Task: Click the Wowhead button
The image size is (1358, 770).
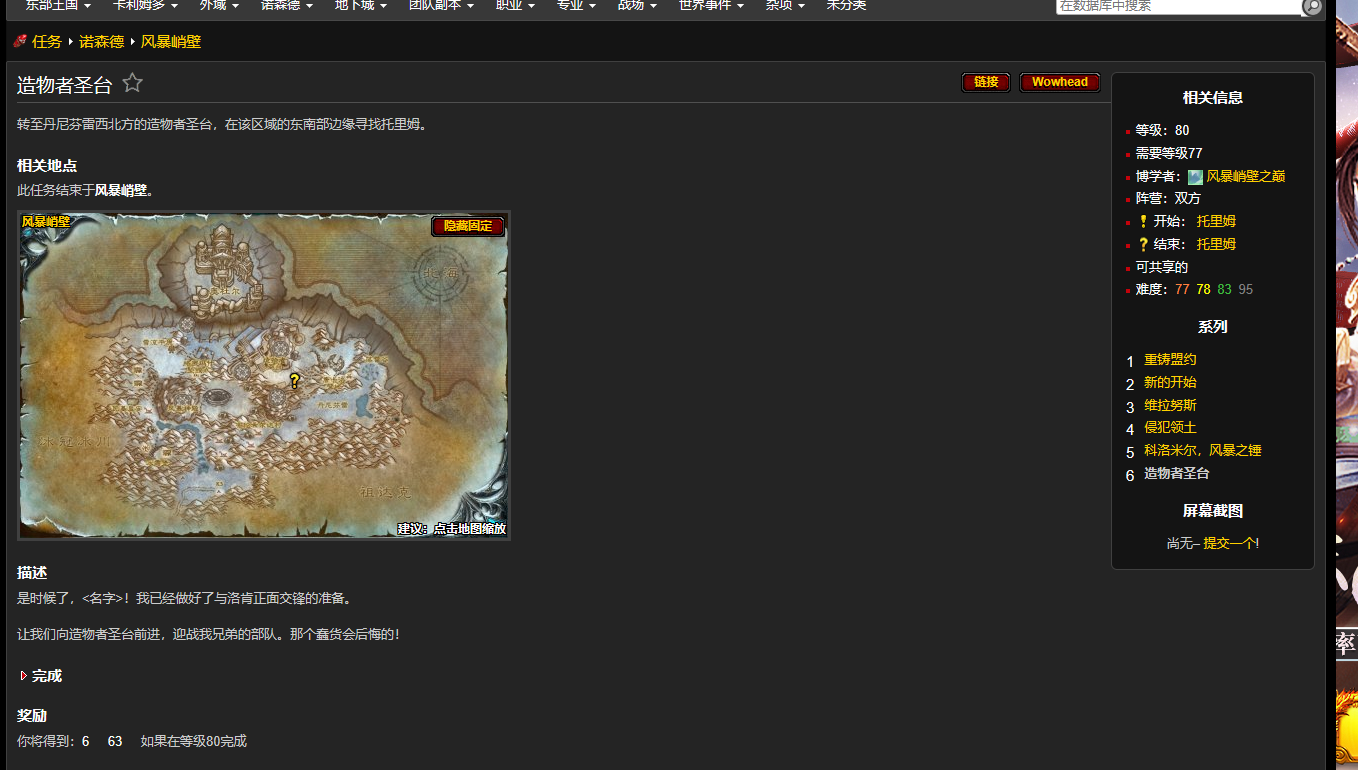Action: coord(1059,82)
